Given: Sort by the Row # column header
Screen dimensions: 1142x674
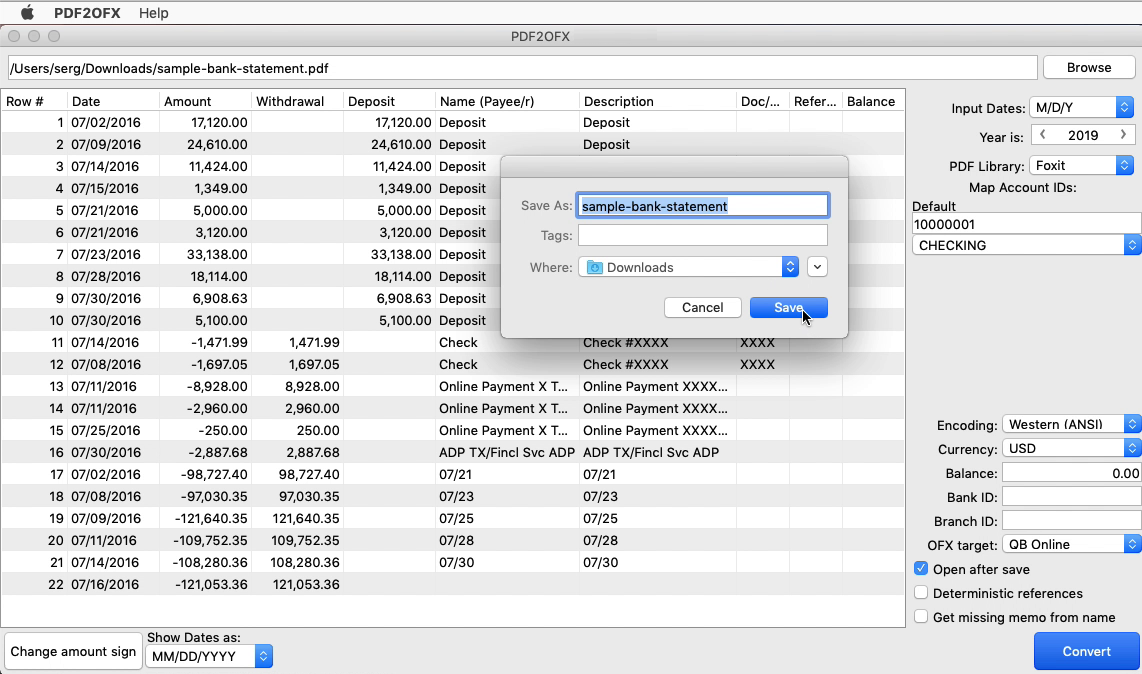Looking at the screenshot, I should coord(34,101).
